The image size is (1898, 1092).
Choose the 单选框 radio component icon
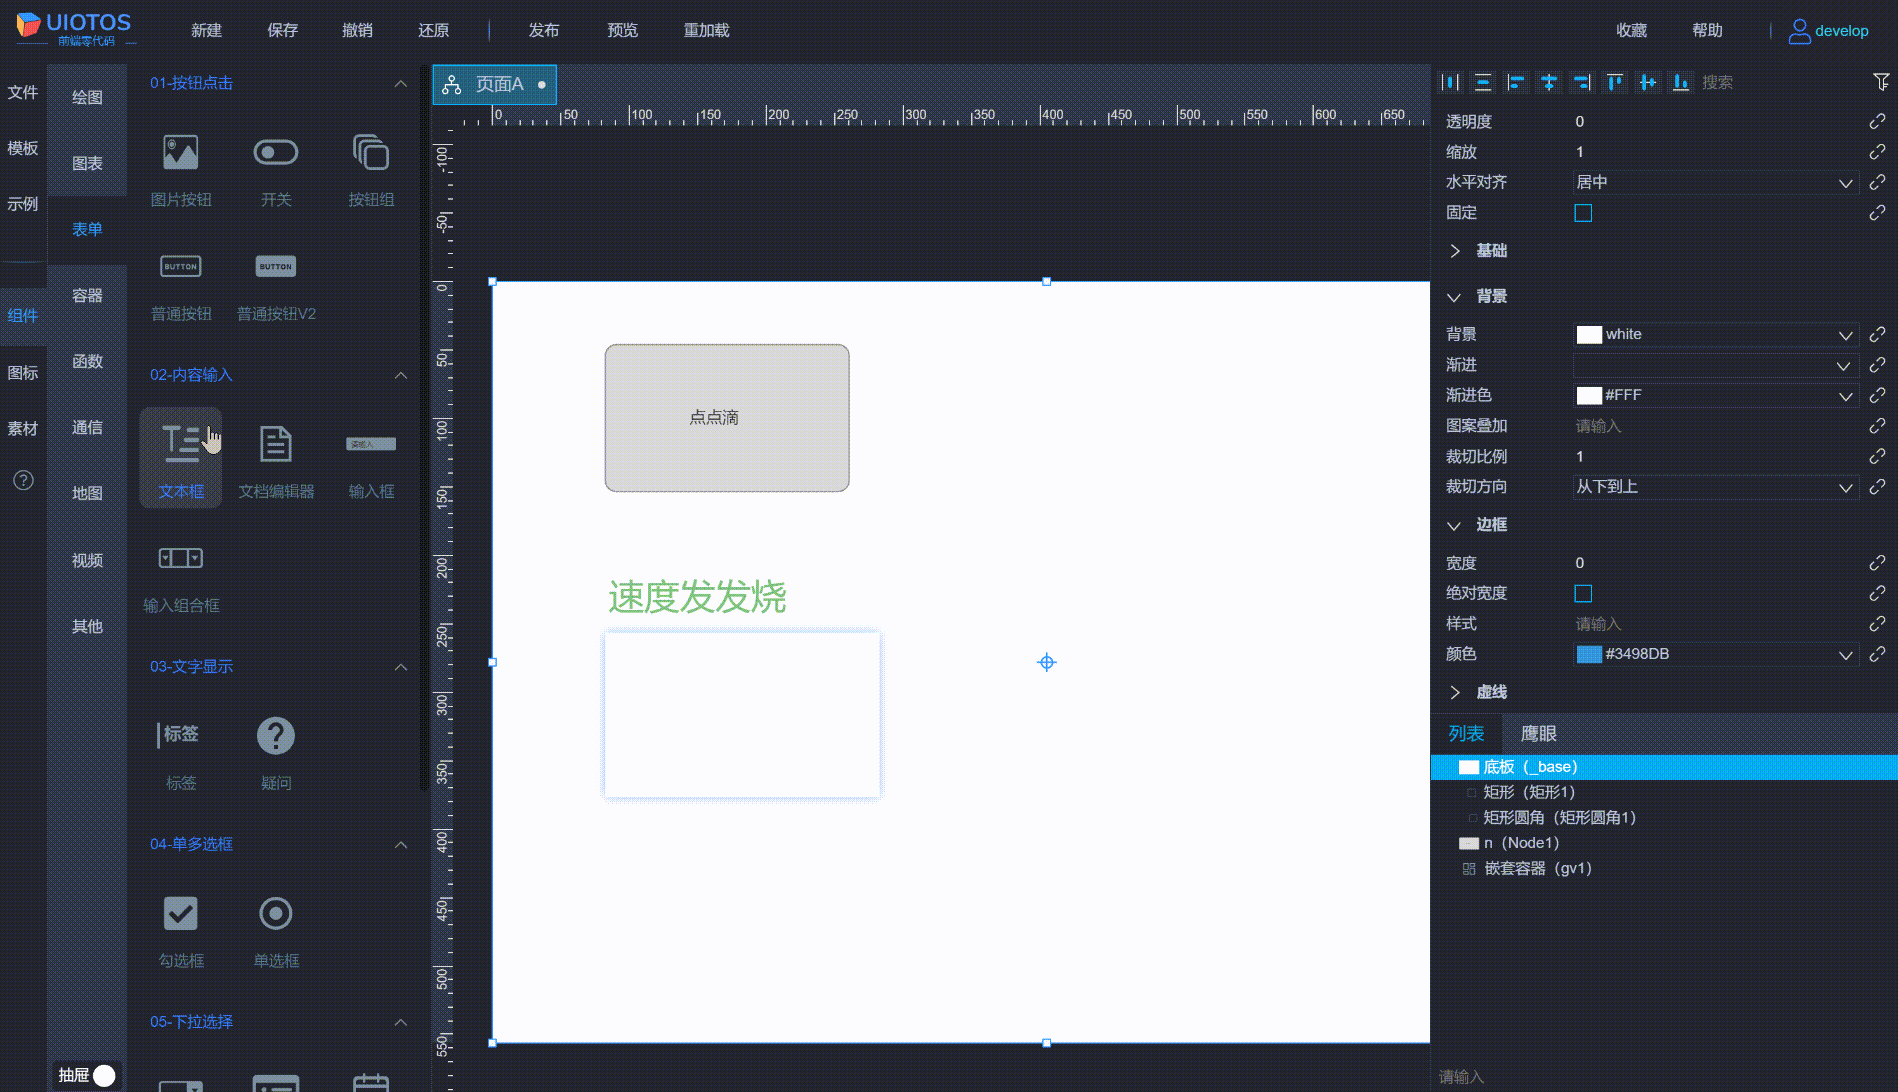275,913
